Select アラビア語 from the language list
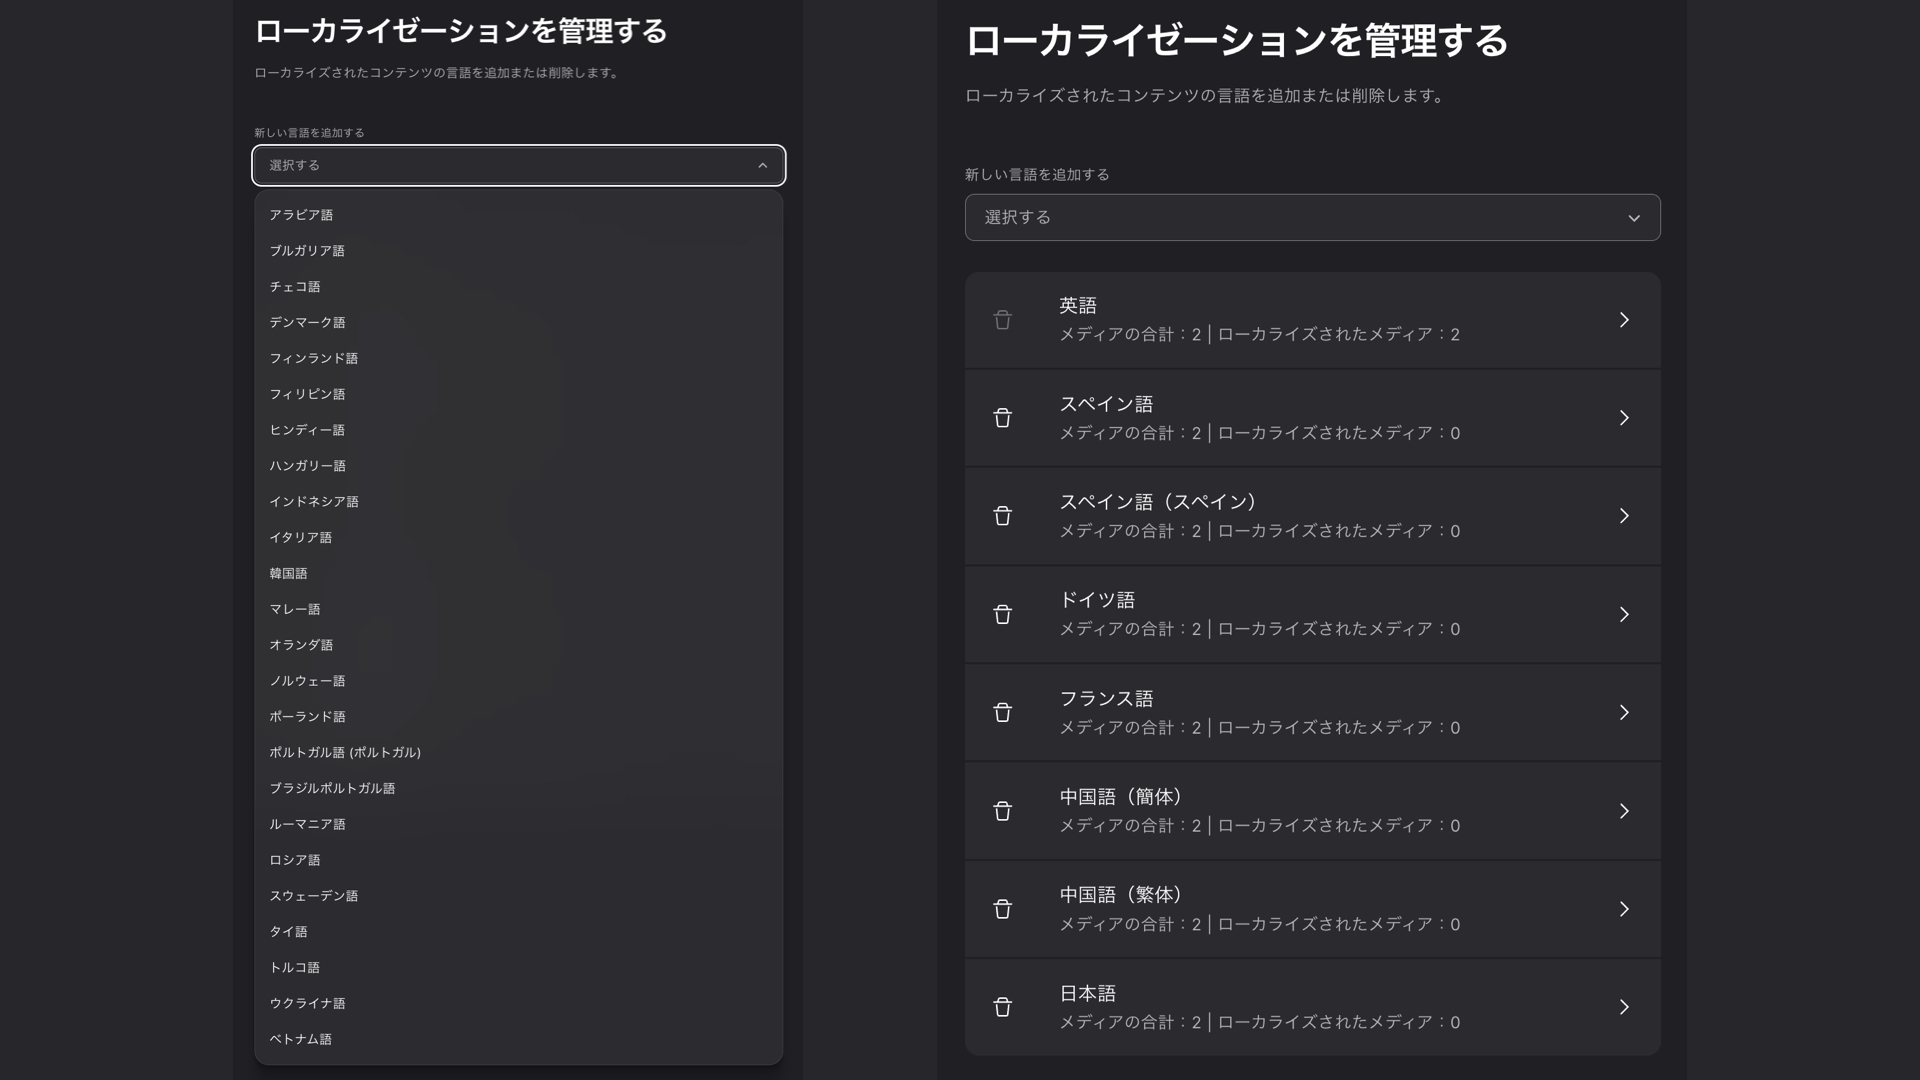Viewport: 1920px width, 1080px height. (x=301, y=215)
